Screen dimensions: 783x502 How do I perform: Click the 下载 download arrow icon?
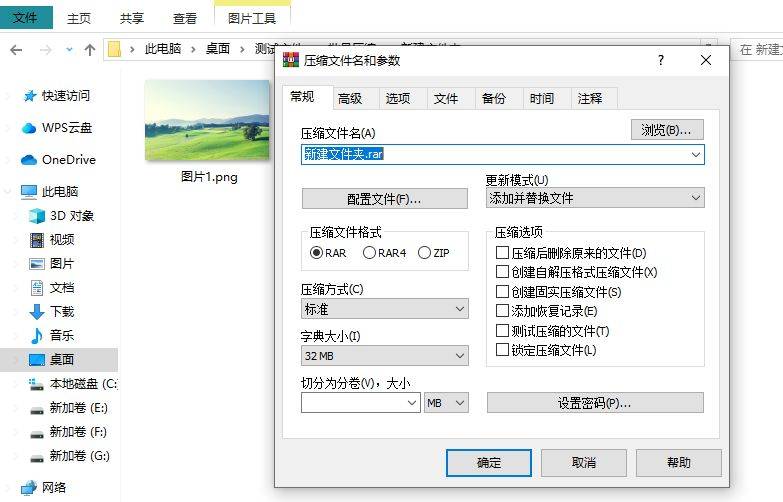click(37, 312)
